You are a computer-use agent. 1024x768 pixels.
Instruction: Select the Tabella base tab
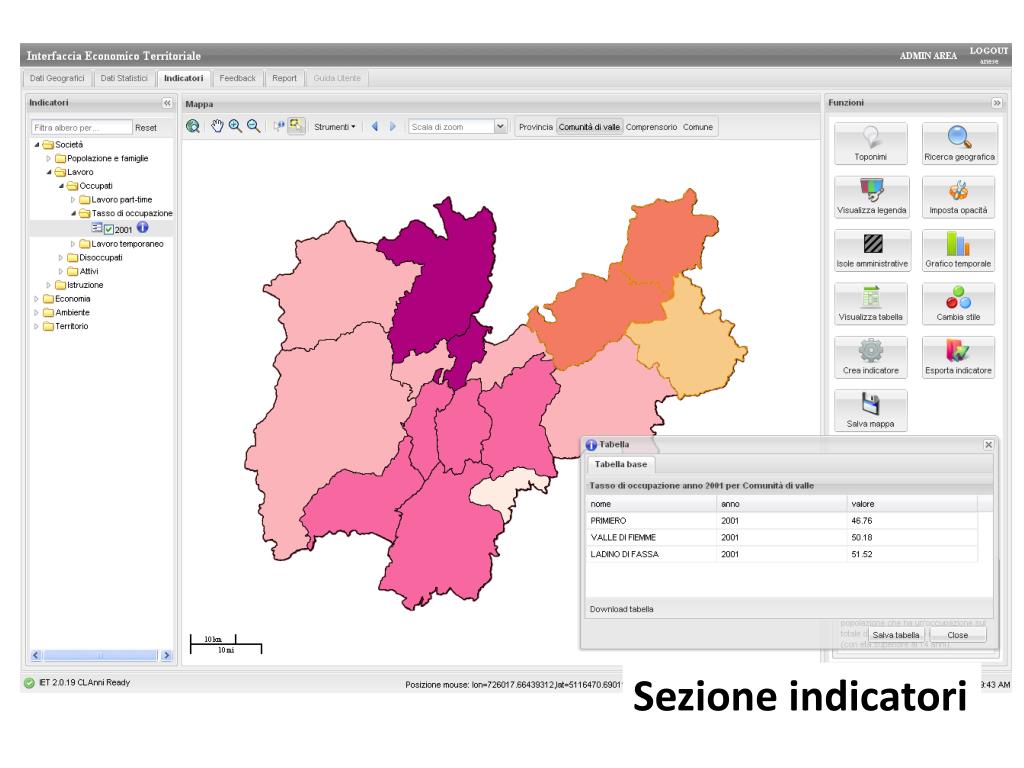tap(620, 464)
